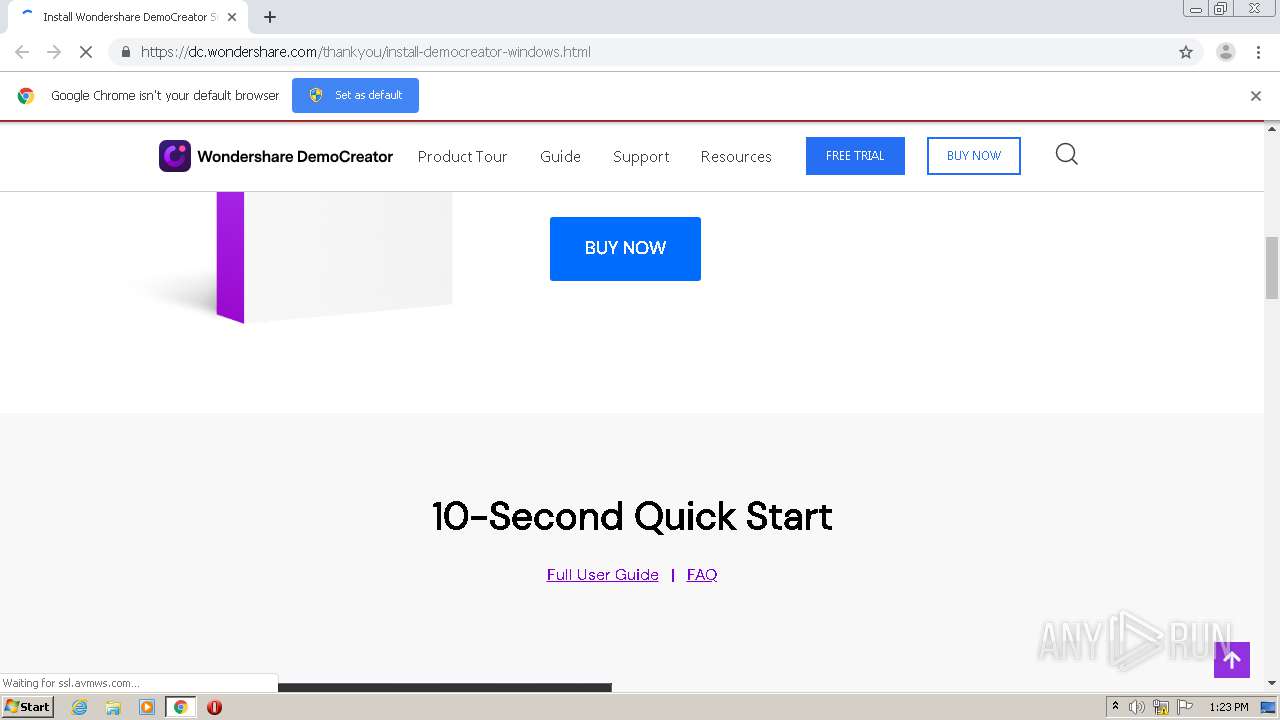
Task: Set Chrome as default browser
Action: pyautogui.click(x=355, y=95)
